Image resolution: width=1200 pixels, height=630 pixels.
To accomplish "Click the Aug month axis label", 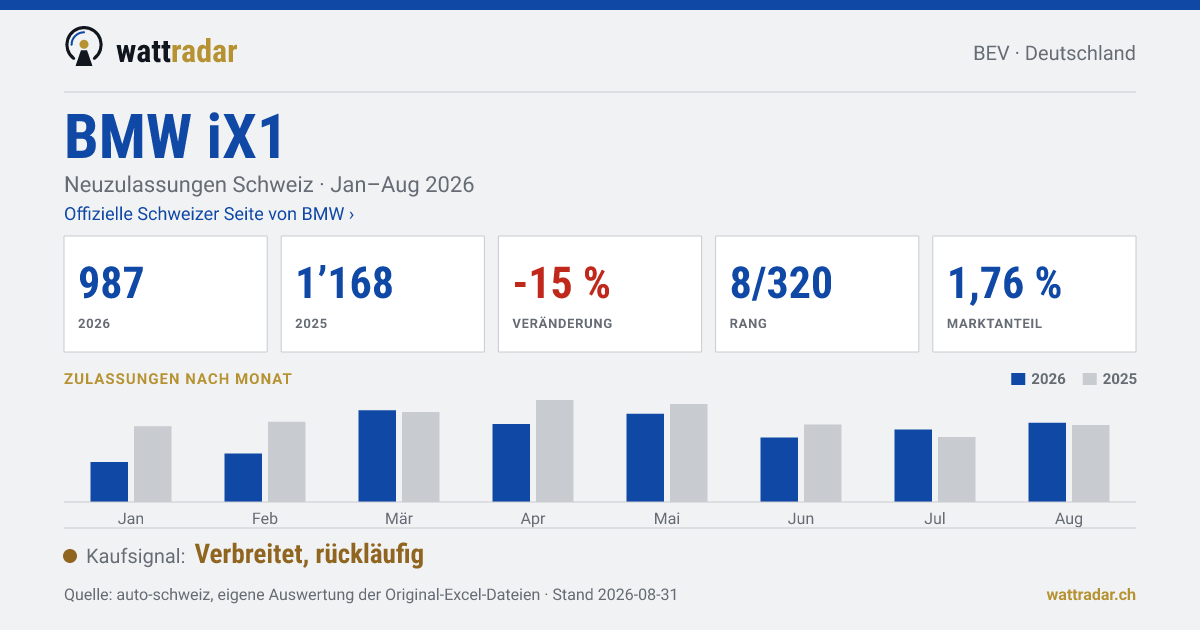I will [1069, 518].
